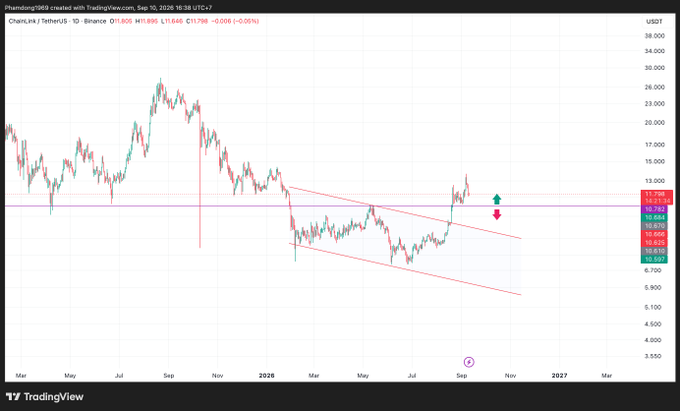This screenshot has height=411, width=680.
Task: Click the red current price tag 11.798
Action: (657, 197)
